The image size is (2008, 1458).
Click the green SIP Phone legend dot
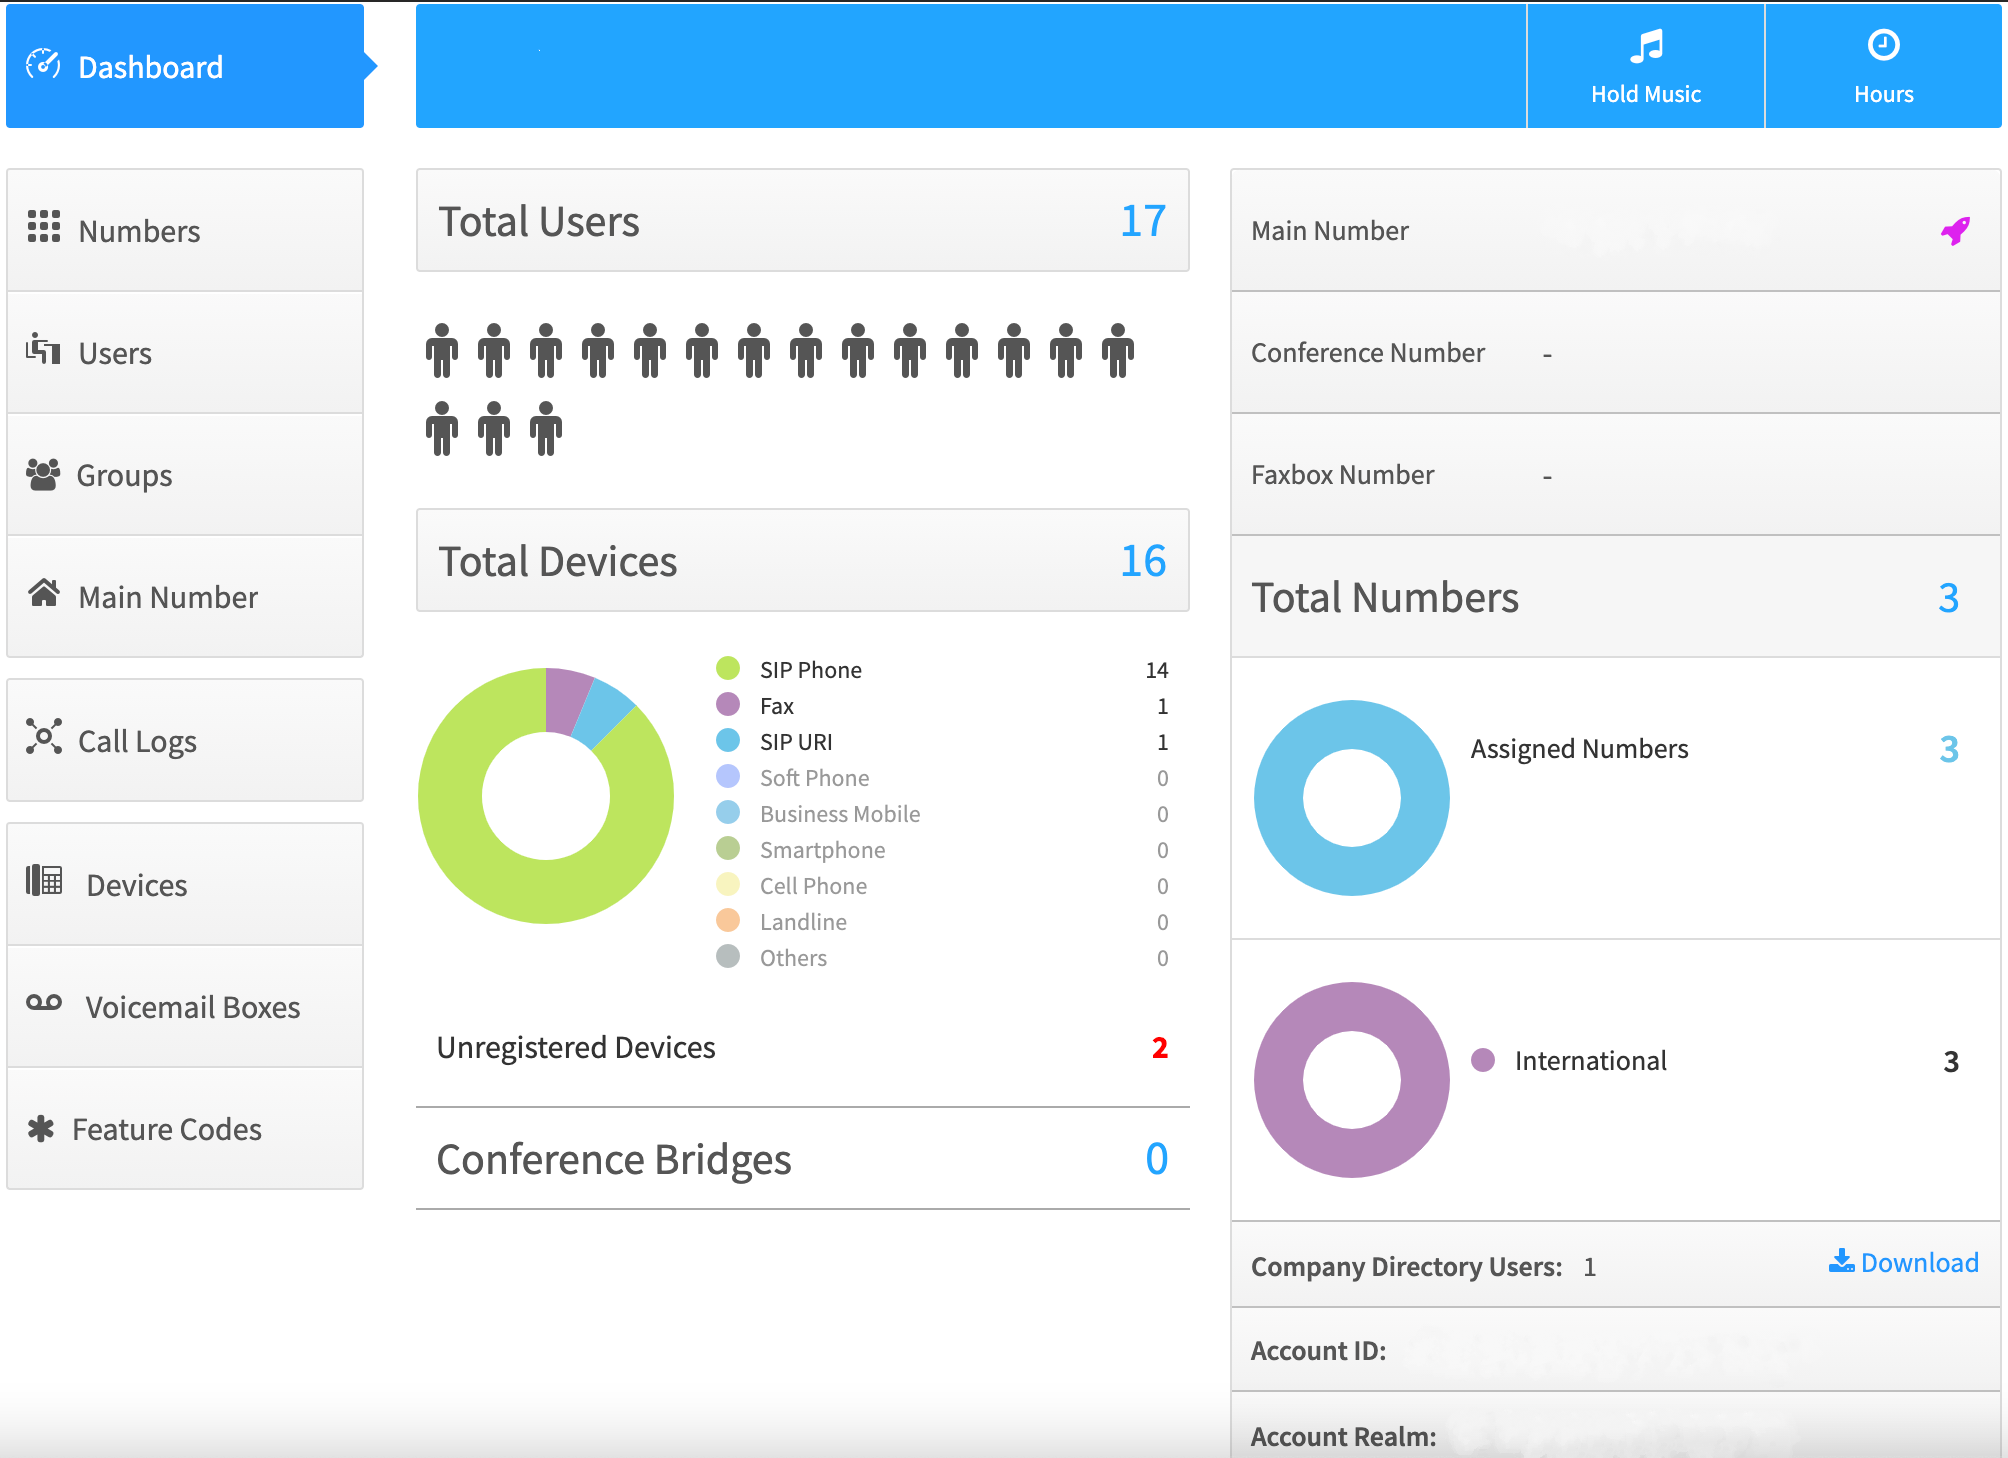728,668
